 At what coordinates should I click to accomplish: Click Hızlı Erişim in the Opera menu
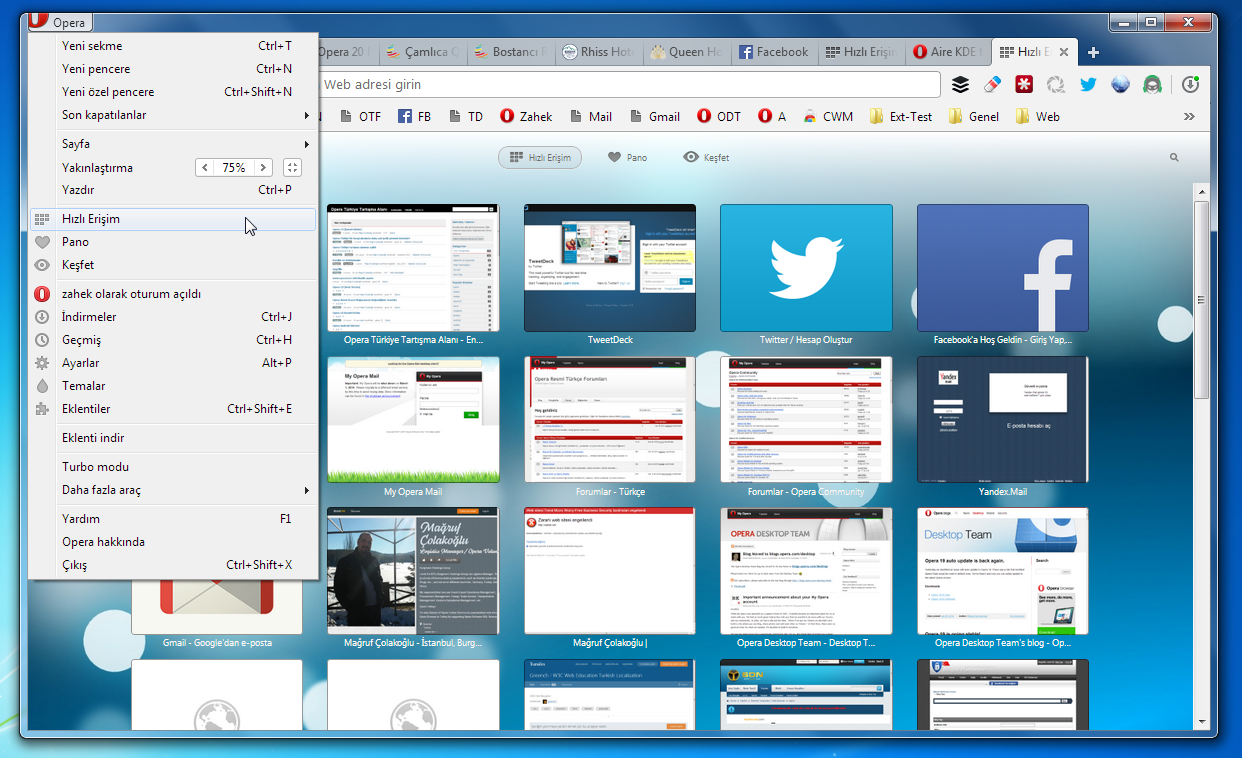[x=173, y=219]
